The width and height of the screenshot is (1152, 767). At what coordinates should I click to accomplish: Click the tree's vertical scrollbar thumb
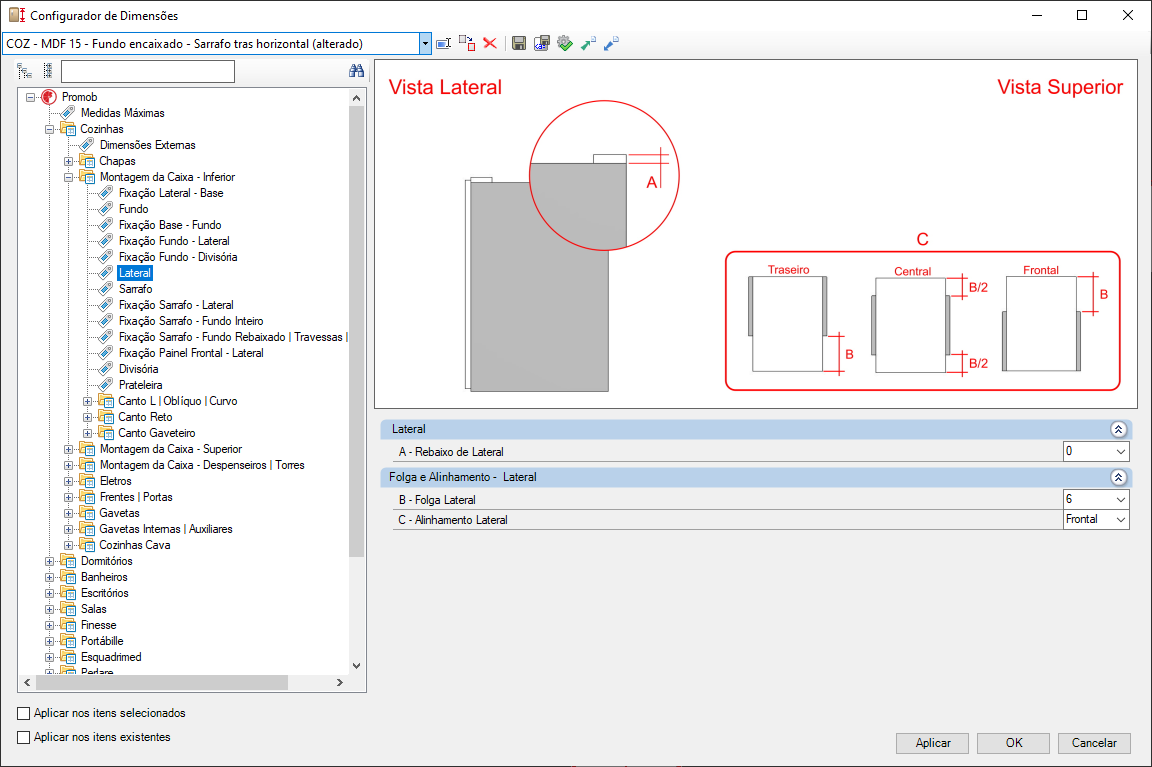[356, 331]
